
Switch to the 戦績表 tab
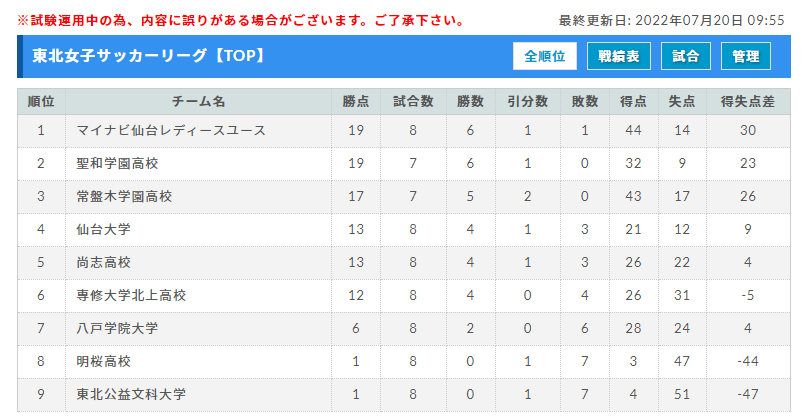coord(619,56)
